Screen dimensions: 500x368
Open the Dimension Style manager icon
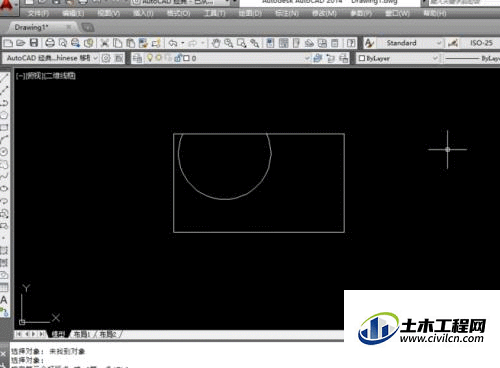pyautogui.click(x=452, y=43)
